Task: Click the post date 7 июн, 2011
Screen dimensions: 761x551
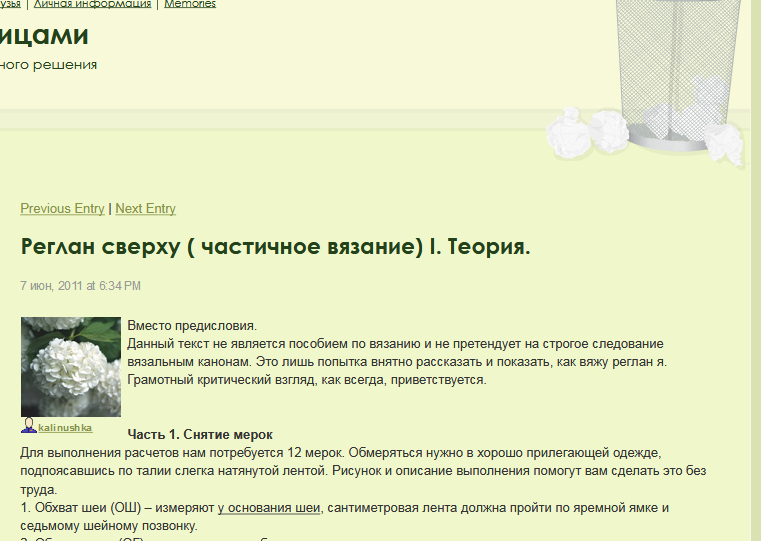Action: [80, 286]
